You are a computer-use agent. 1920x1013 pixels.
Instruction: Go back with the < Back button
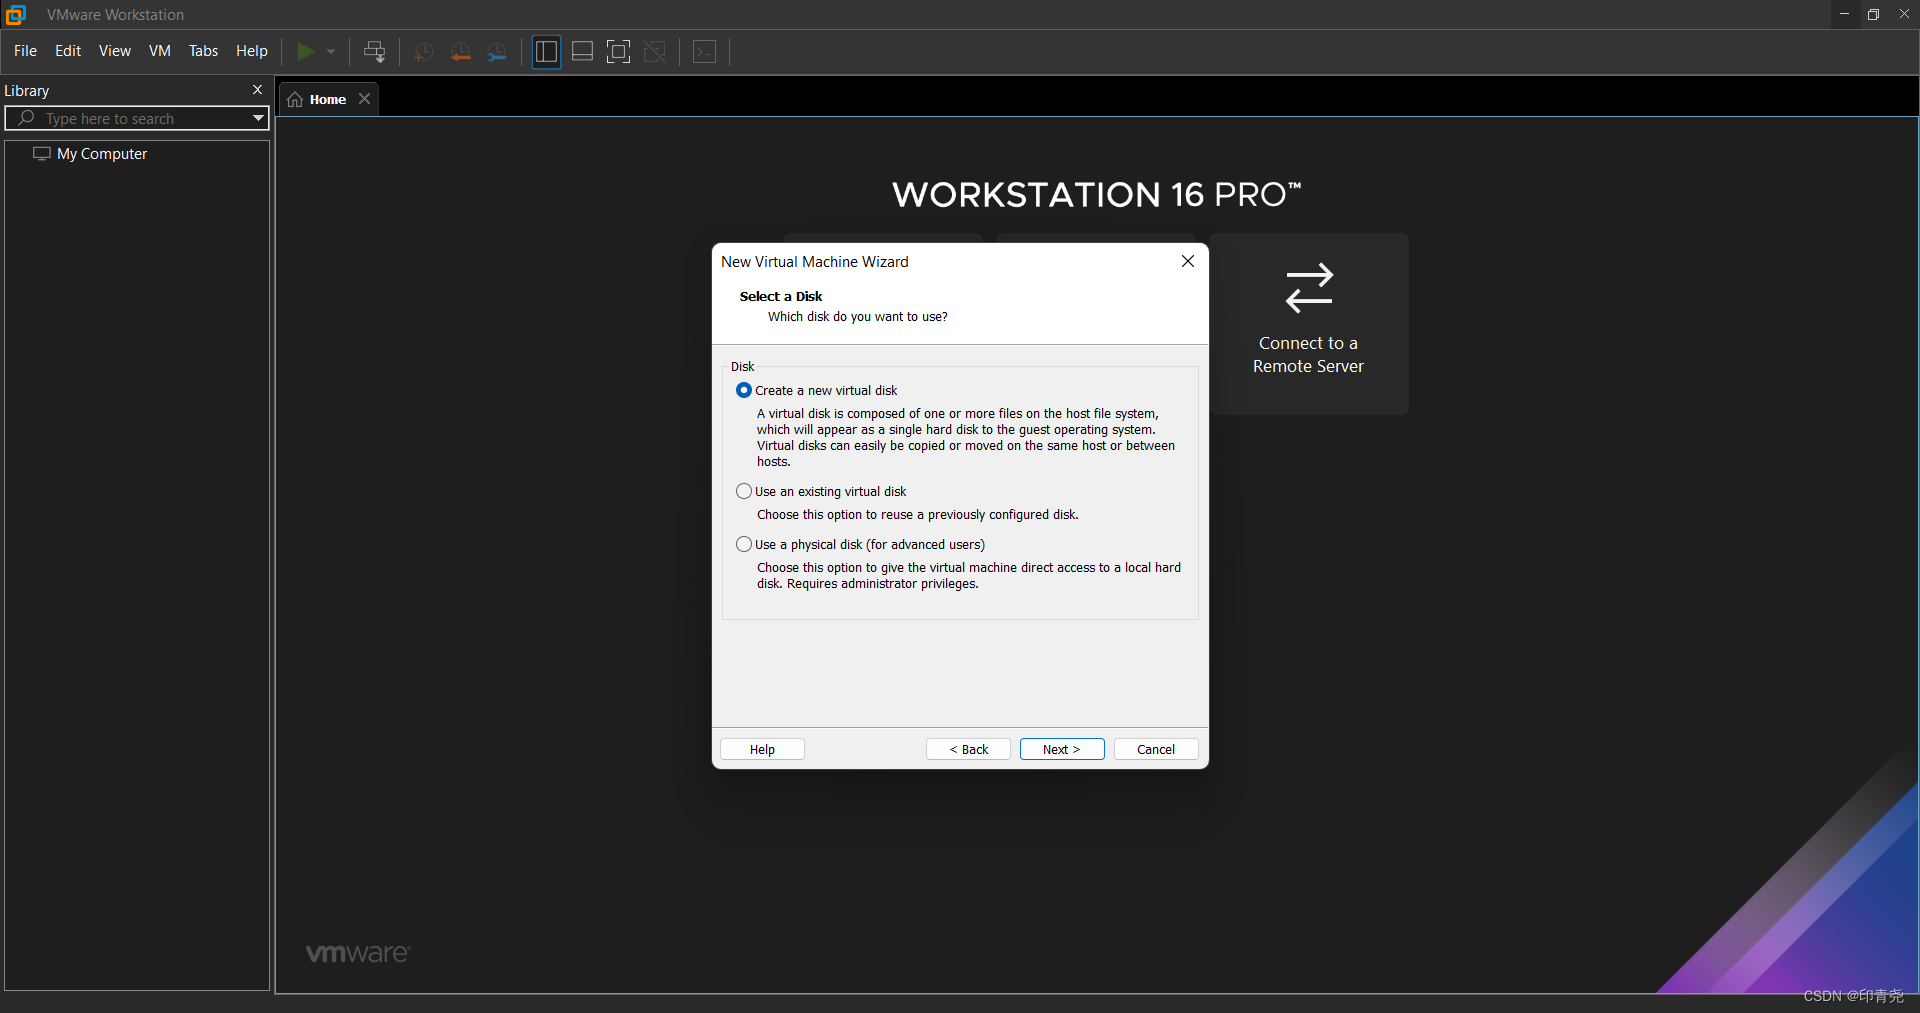pos(968,749)
